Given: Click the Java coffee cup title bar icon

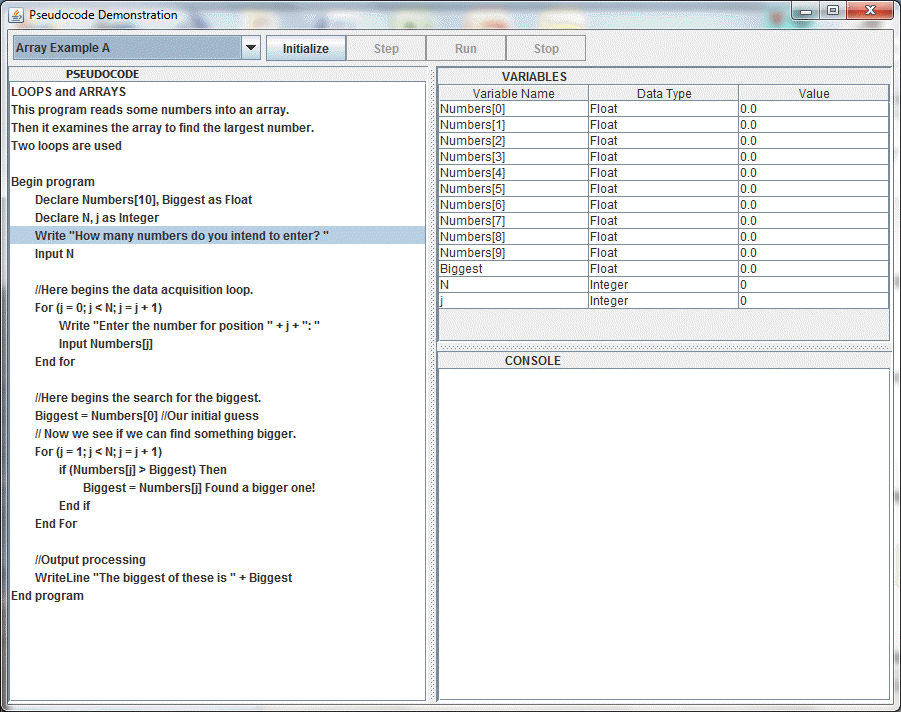Looking at the screenshot, I should (x=16, y=15).
